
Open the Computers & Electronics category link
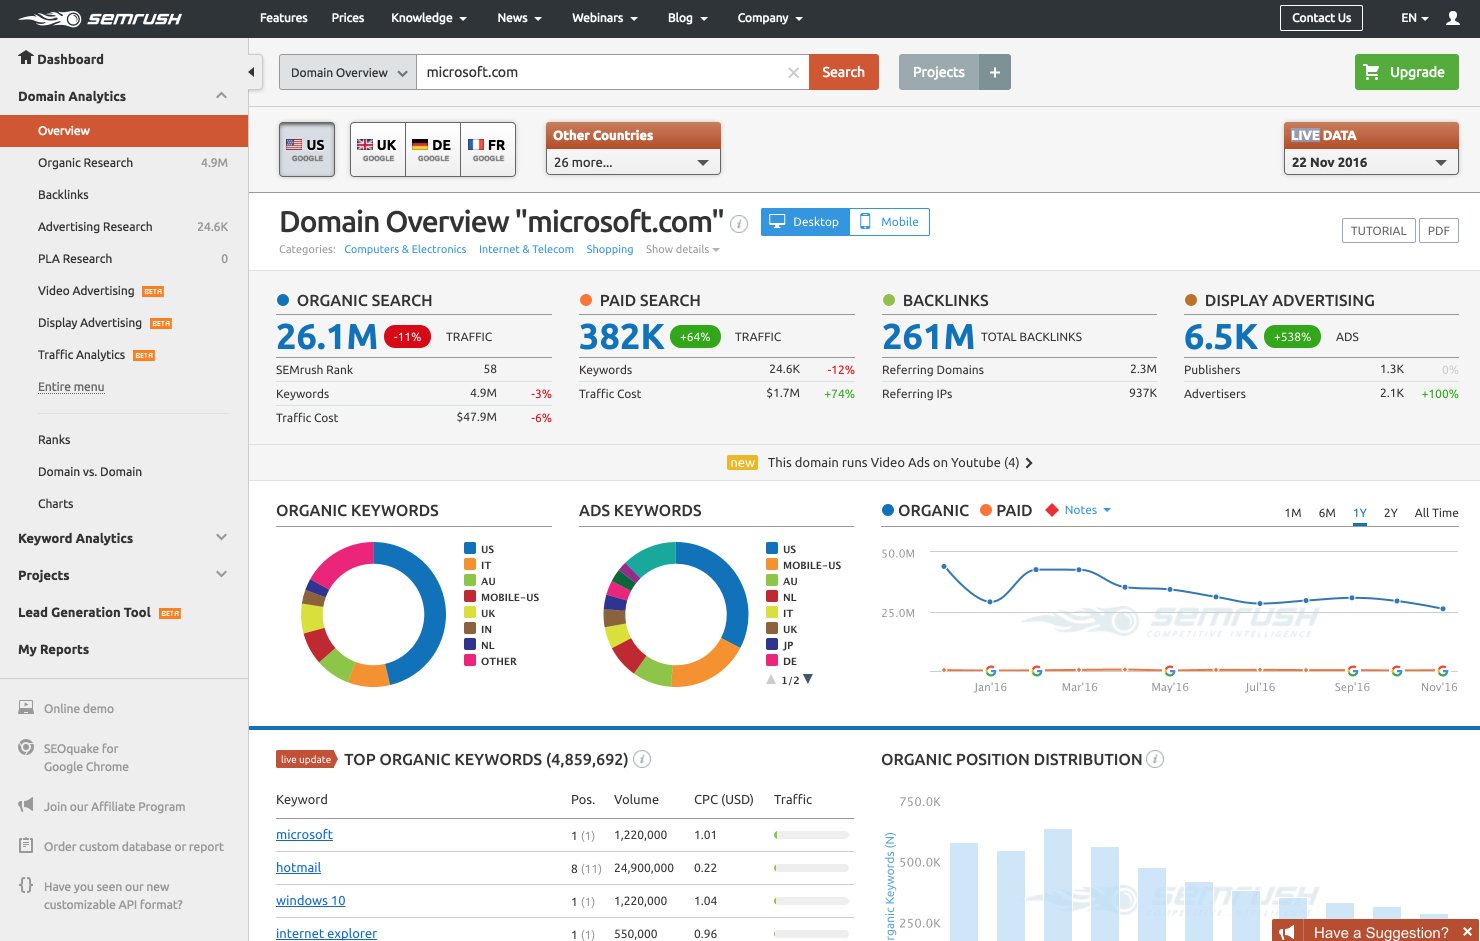pos(405,249)
